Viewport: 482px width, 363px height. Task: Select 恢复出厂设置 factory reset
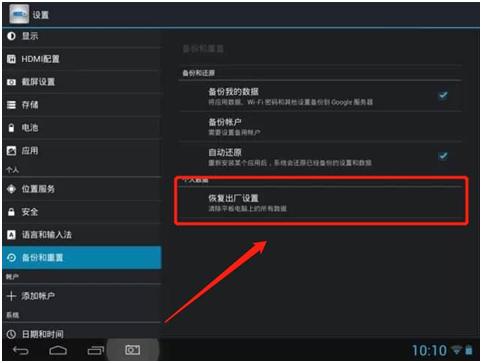click(x=320, y=203)
